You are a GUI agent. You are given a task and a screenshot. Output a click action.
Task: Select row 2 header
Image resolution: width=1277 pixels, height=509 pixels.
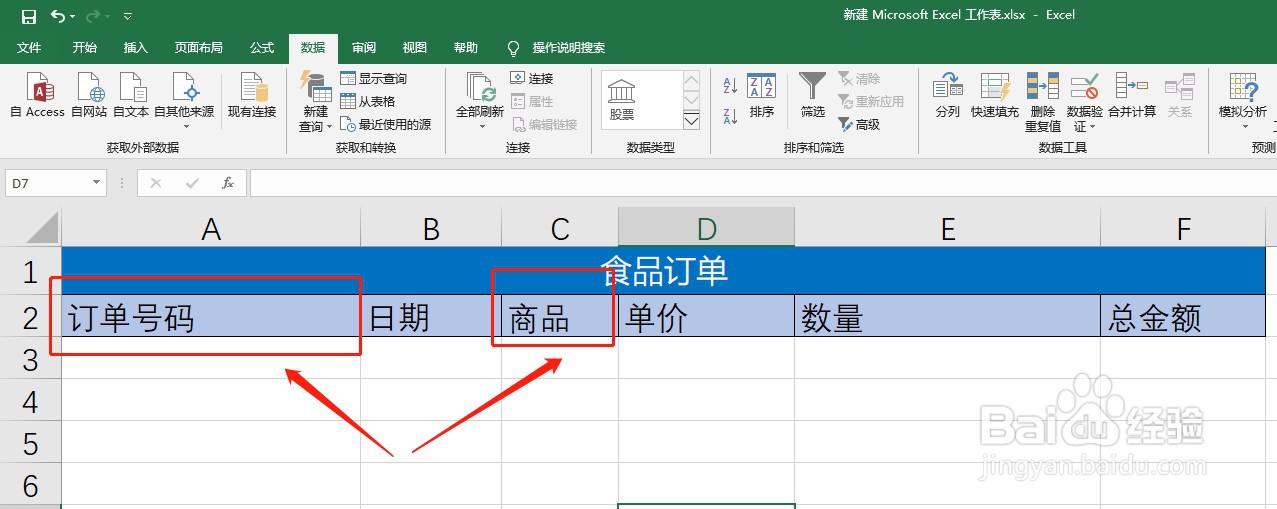click(30, 317)
